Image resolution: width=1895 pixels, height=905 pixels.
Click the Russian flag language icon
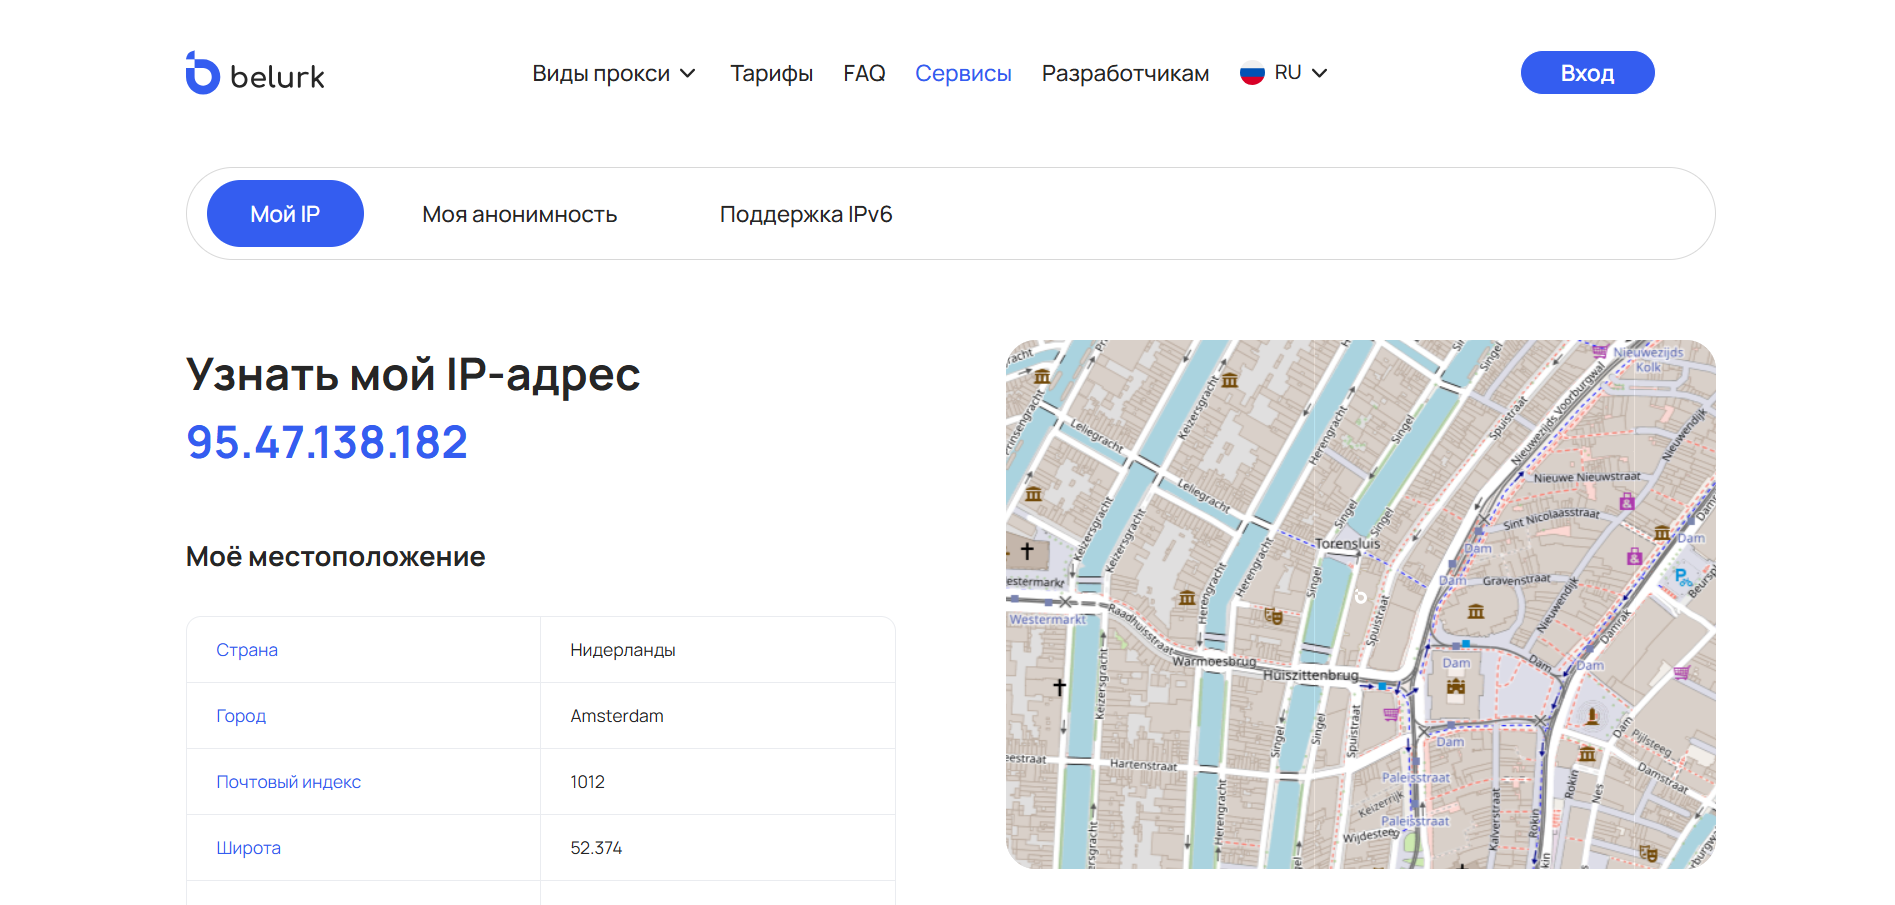point(1252,74)
